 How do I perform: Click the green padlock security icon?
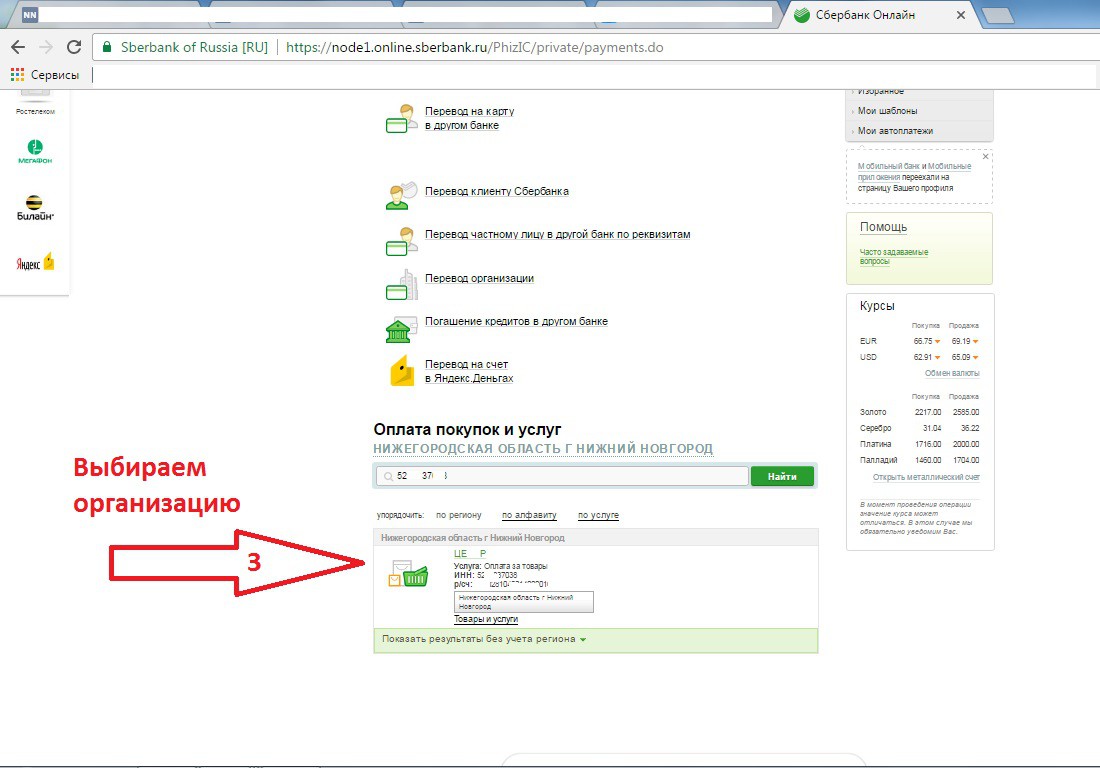coord(107,47)
